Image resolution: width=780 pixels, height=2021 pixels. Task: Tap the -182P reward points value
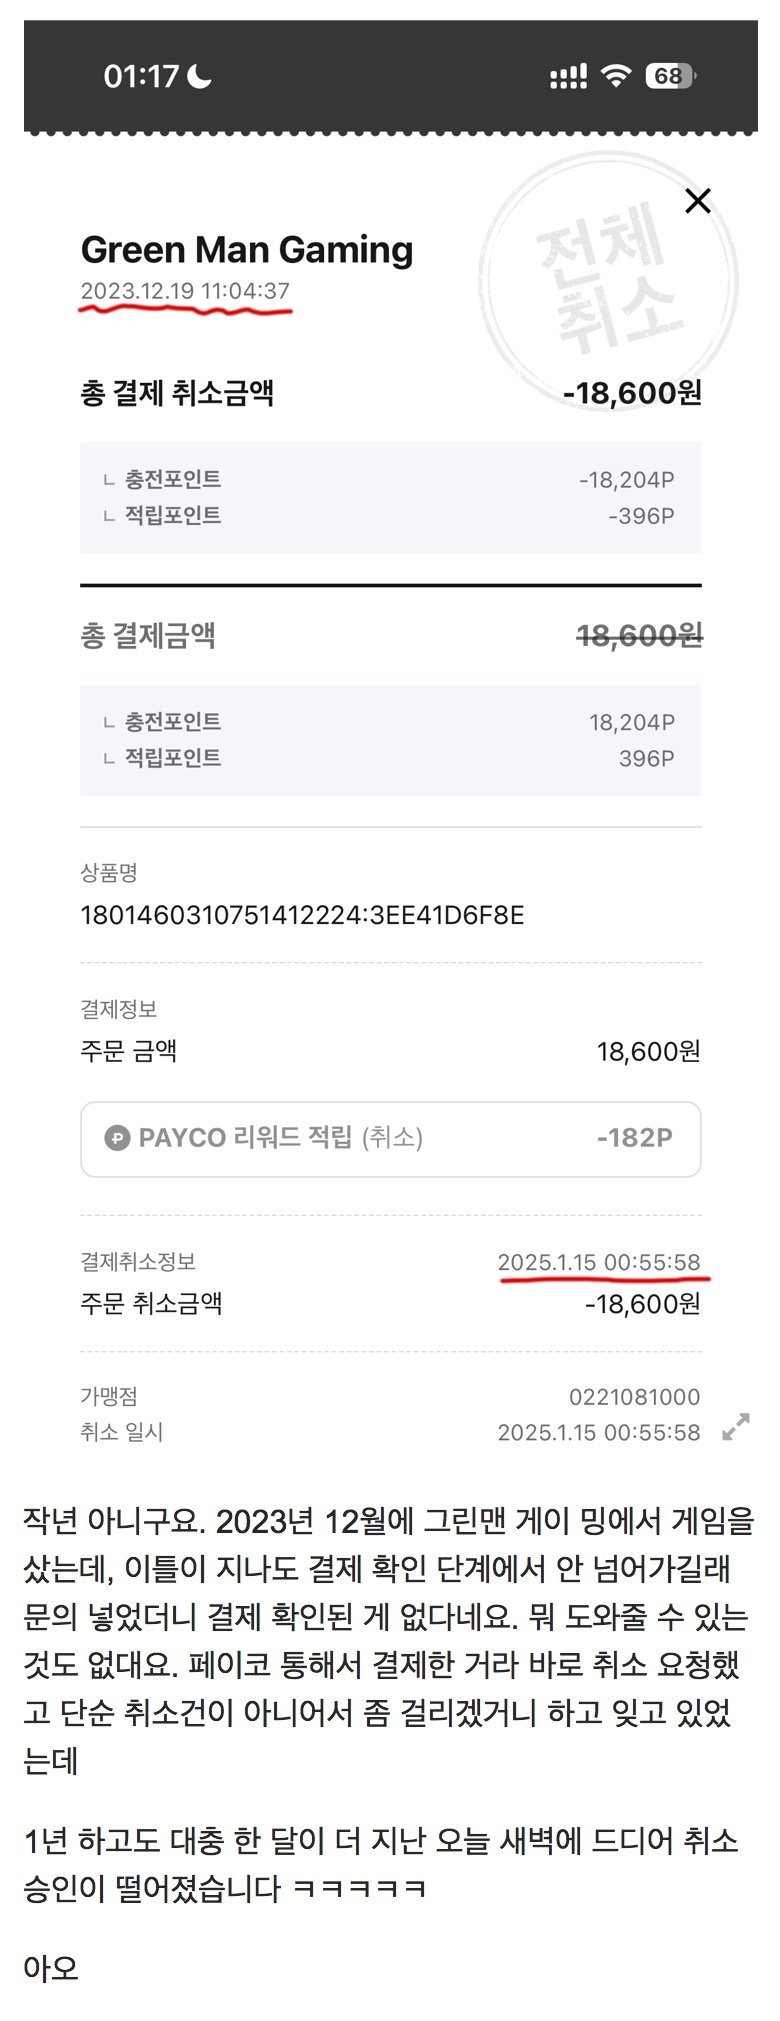click(x=634, y=1138)
